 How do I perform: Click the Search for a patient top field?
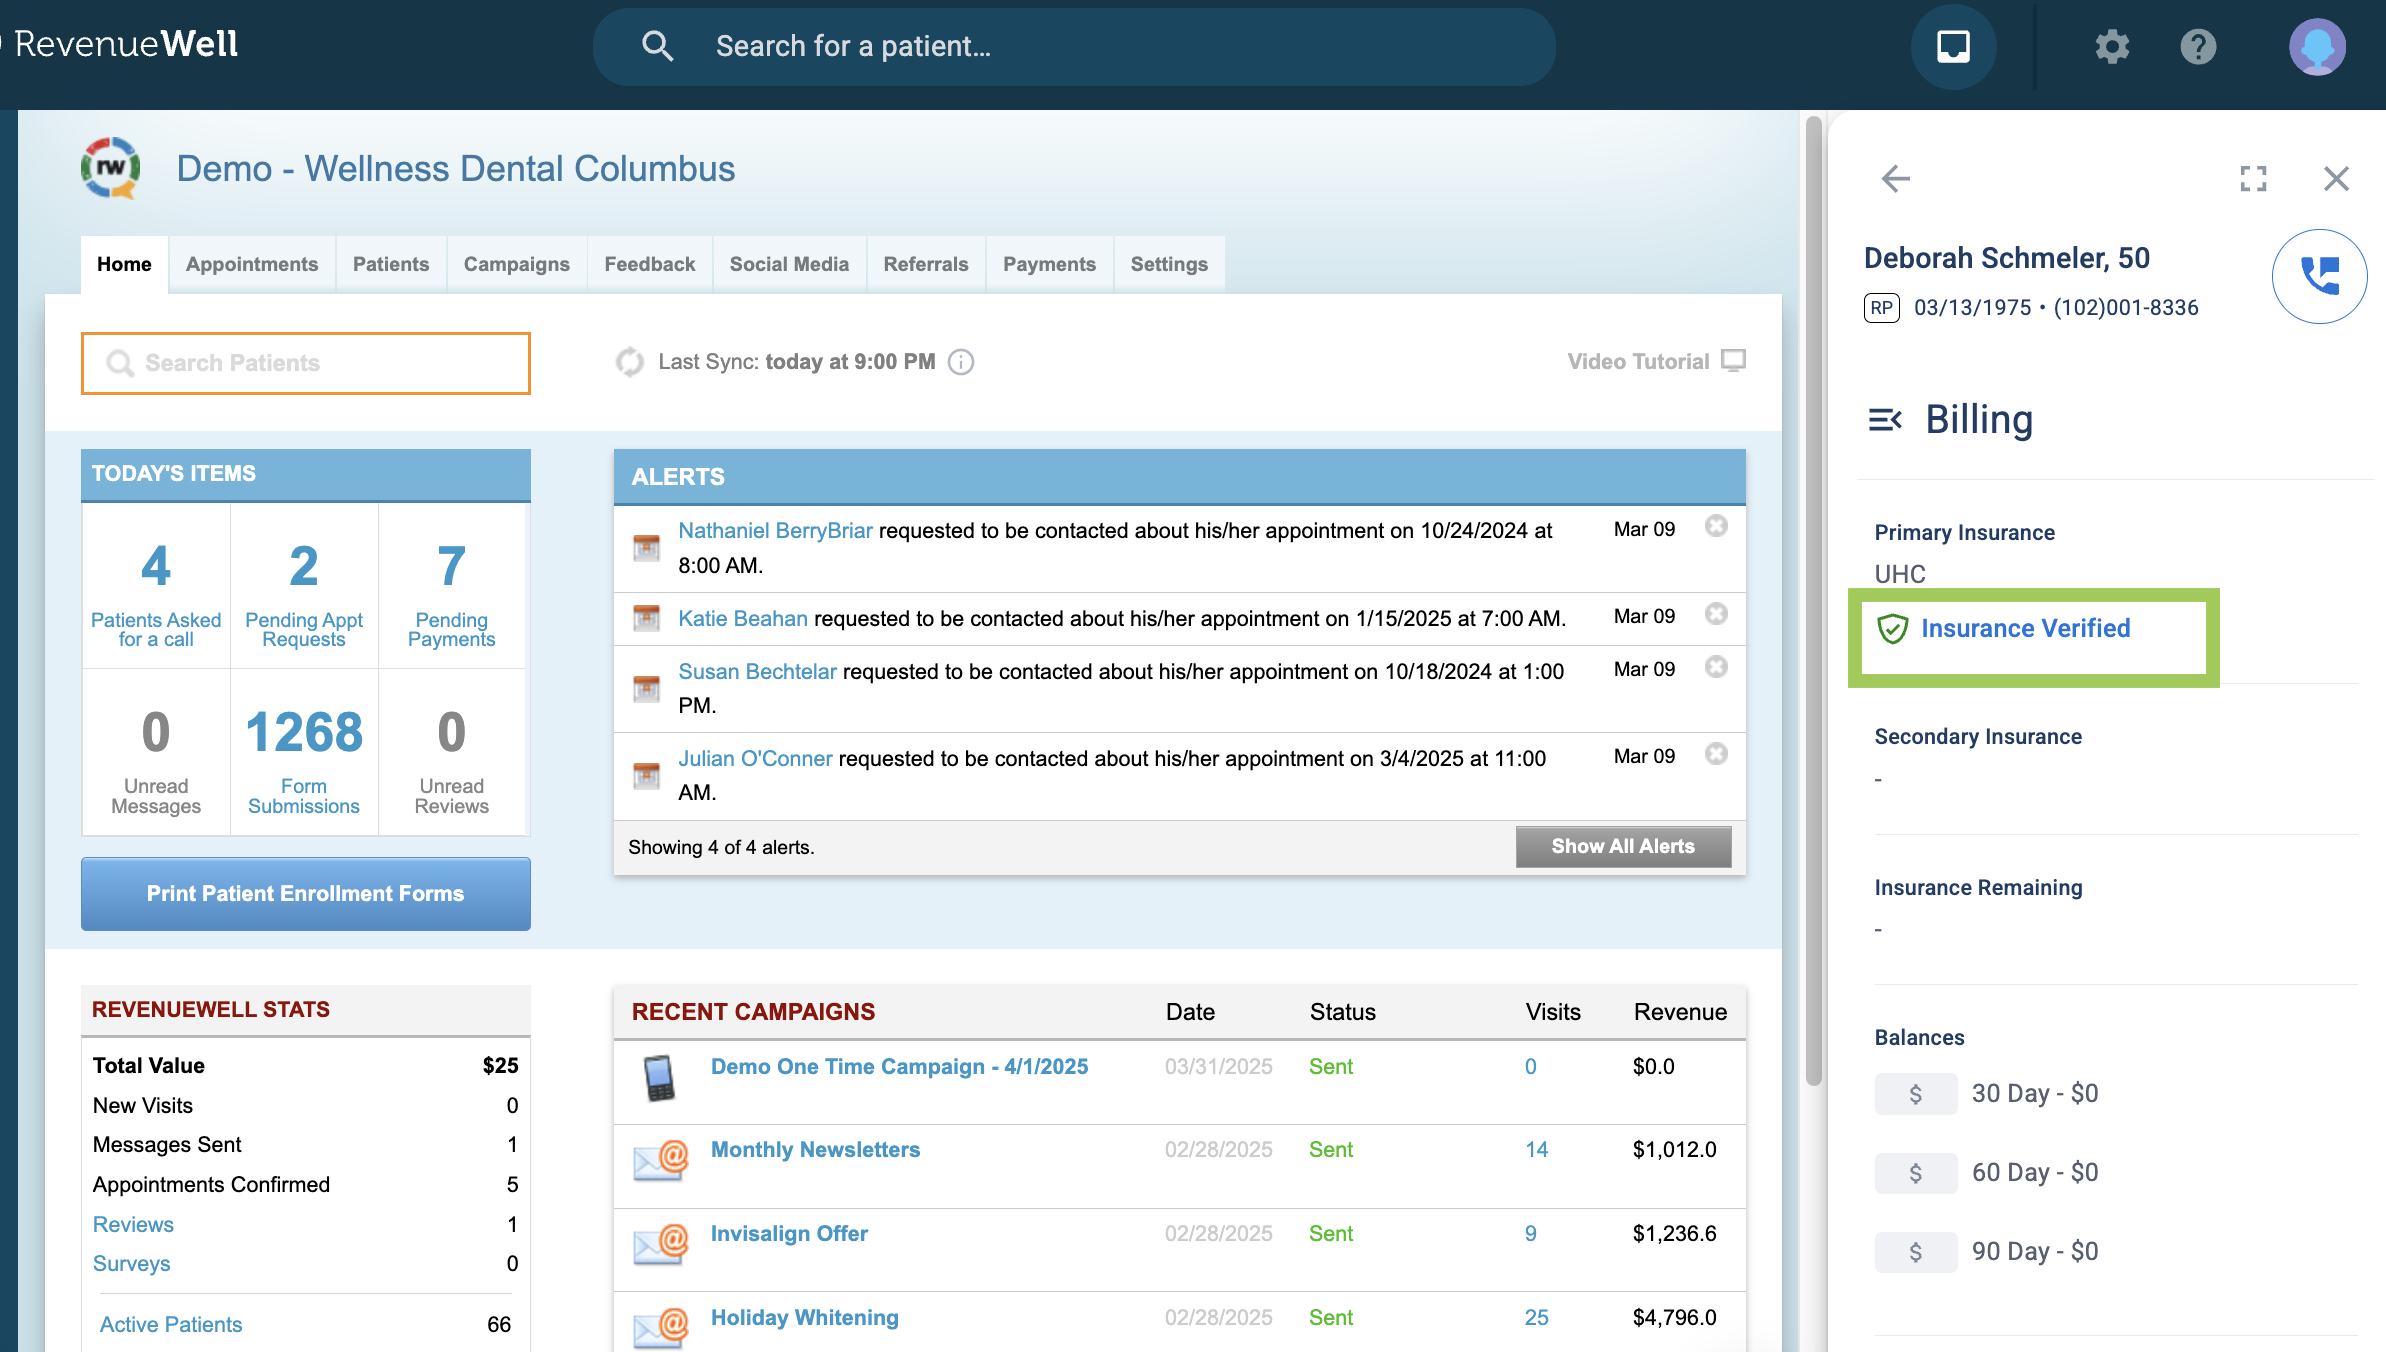[x=1074, y=47]
